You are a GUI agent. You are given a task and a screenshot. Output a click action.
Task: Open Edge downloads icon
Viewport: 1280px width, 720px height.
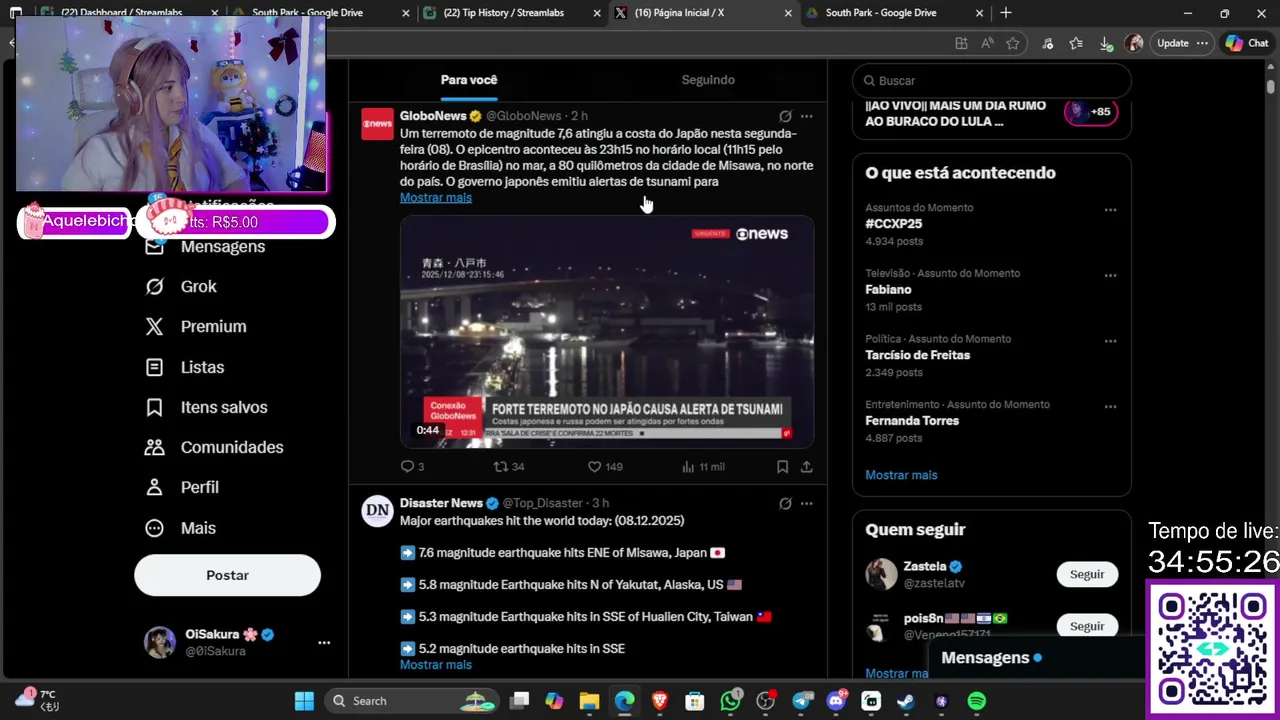tap(1105, 43)
